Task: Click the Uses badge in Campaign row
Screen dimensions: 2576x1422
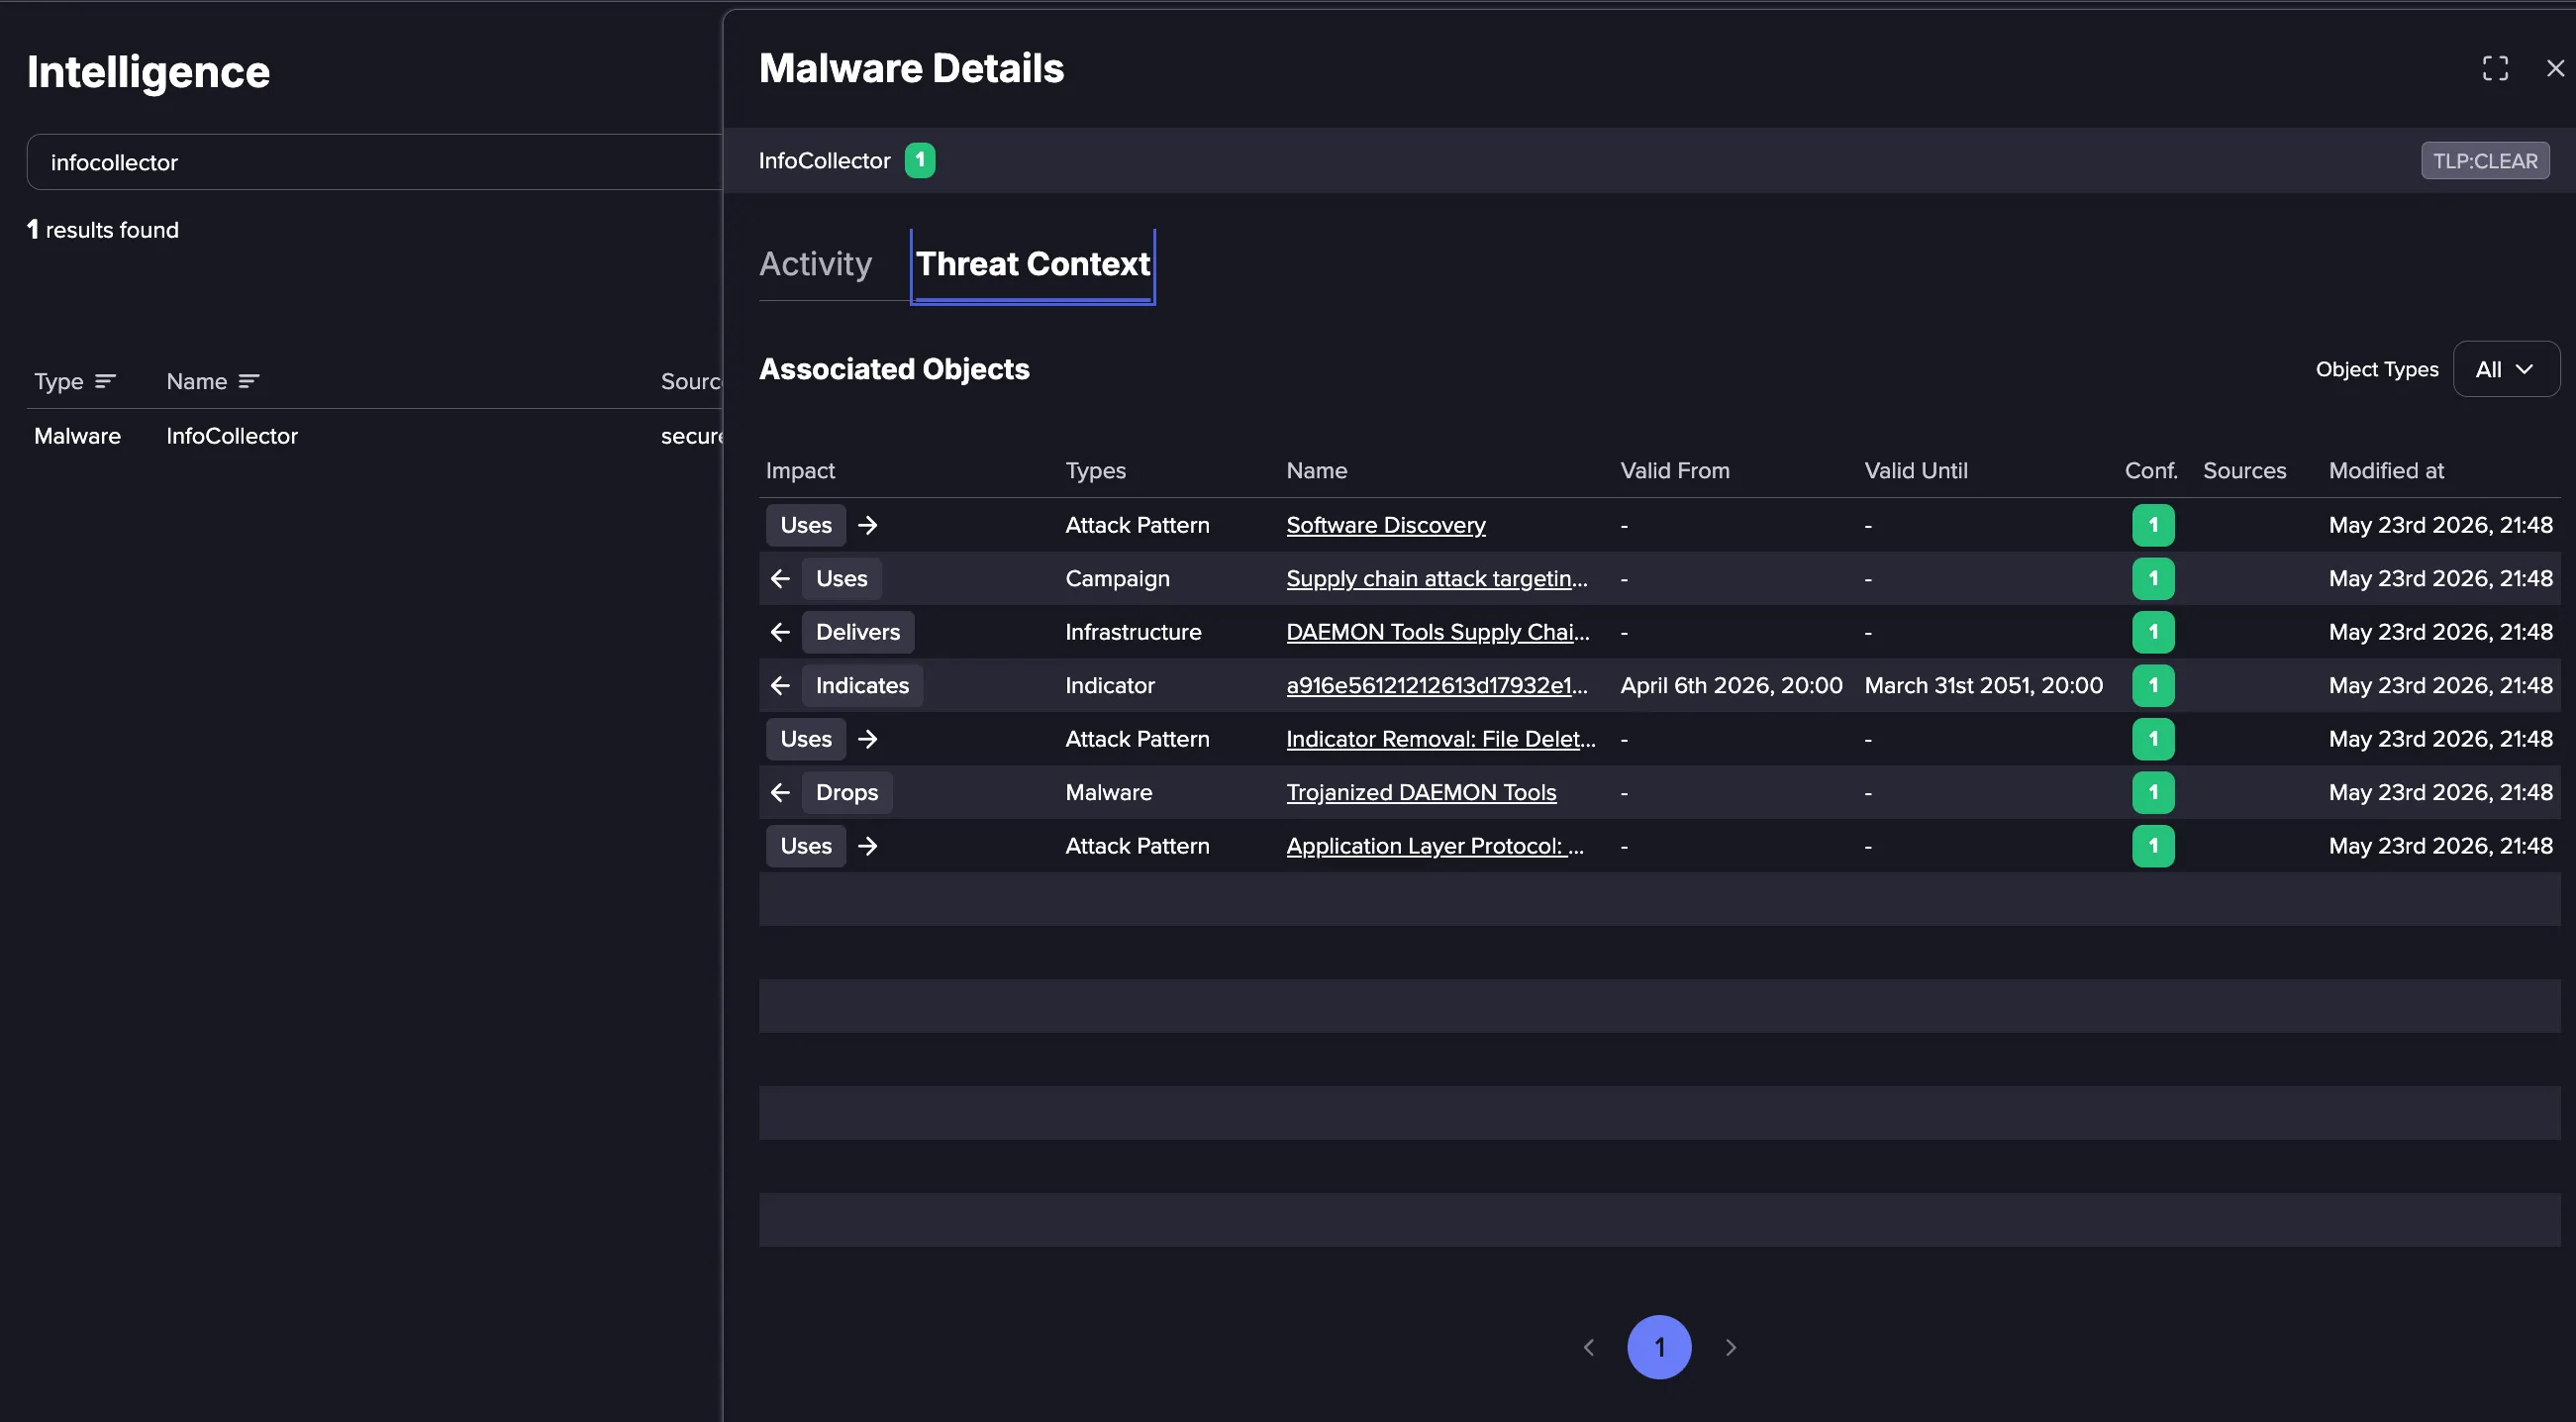Action: [x=841, y=578]
